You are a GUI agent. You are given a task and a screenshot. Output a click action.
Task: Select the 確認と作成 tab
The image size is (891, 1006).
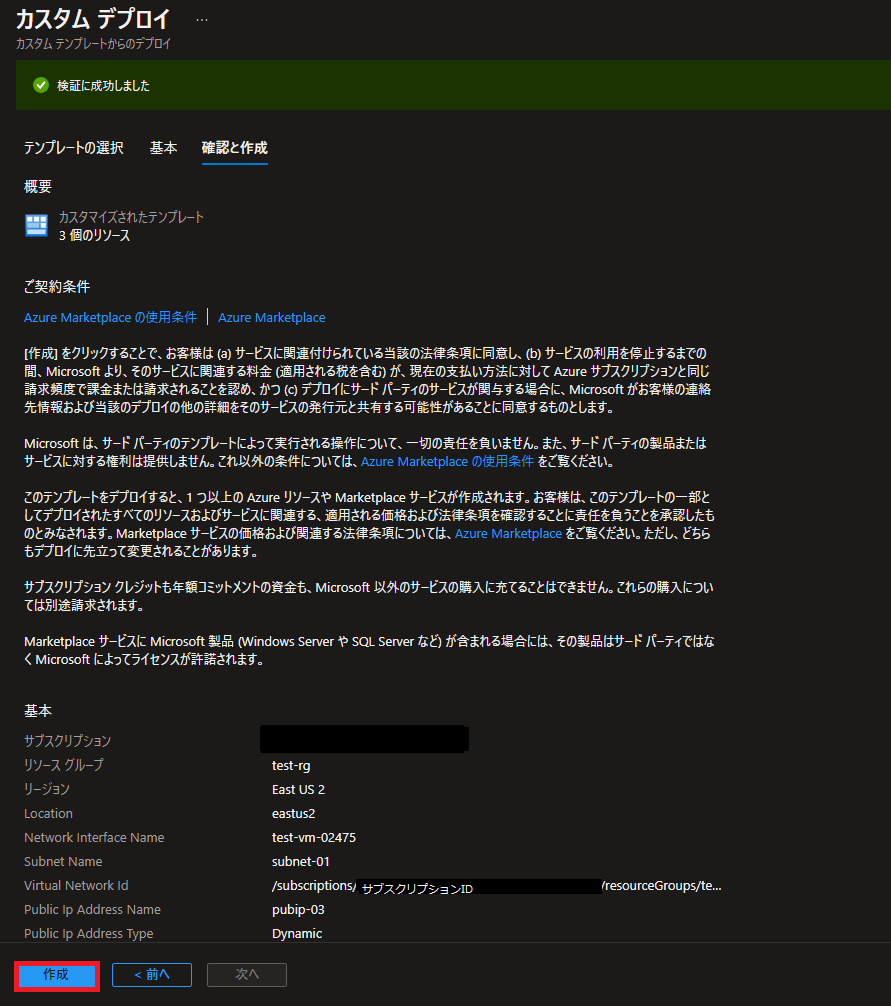(235, 148)
